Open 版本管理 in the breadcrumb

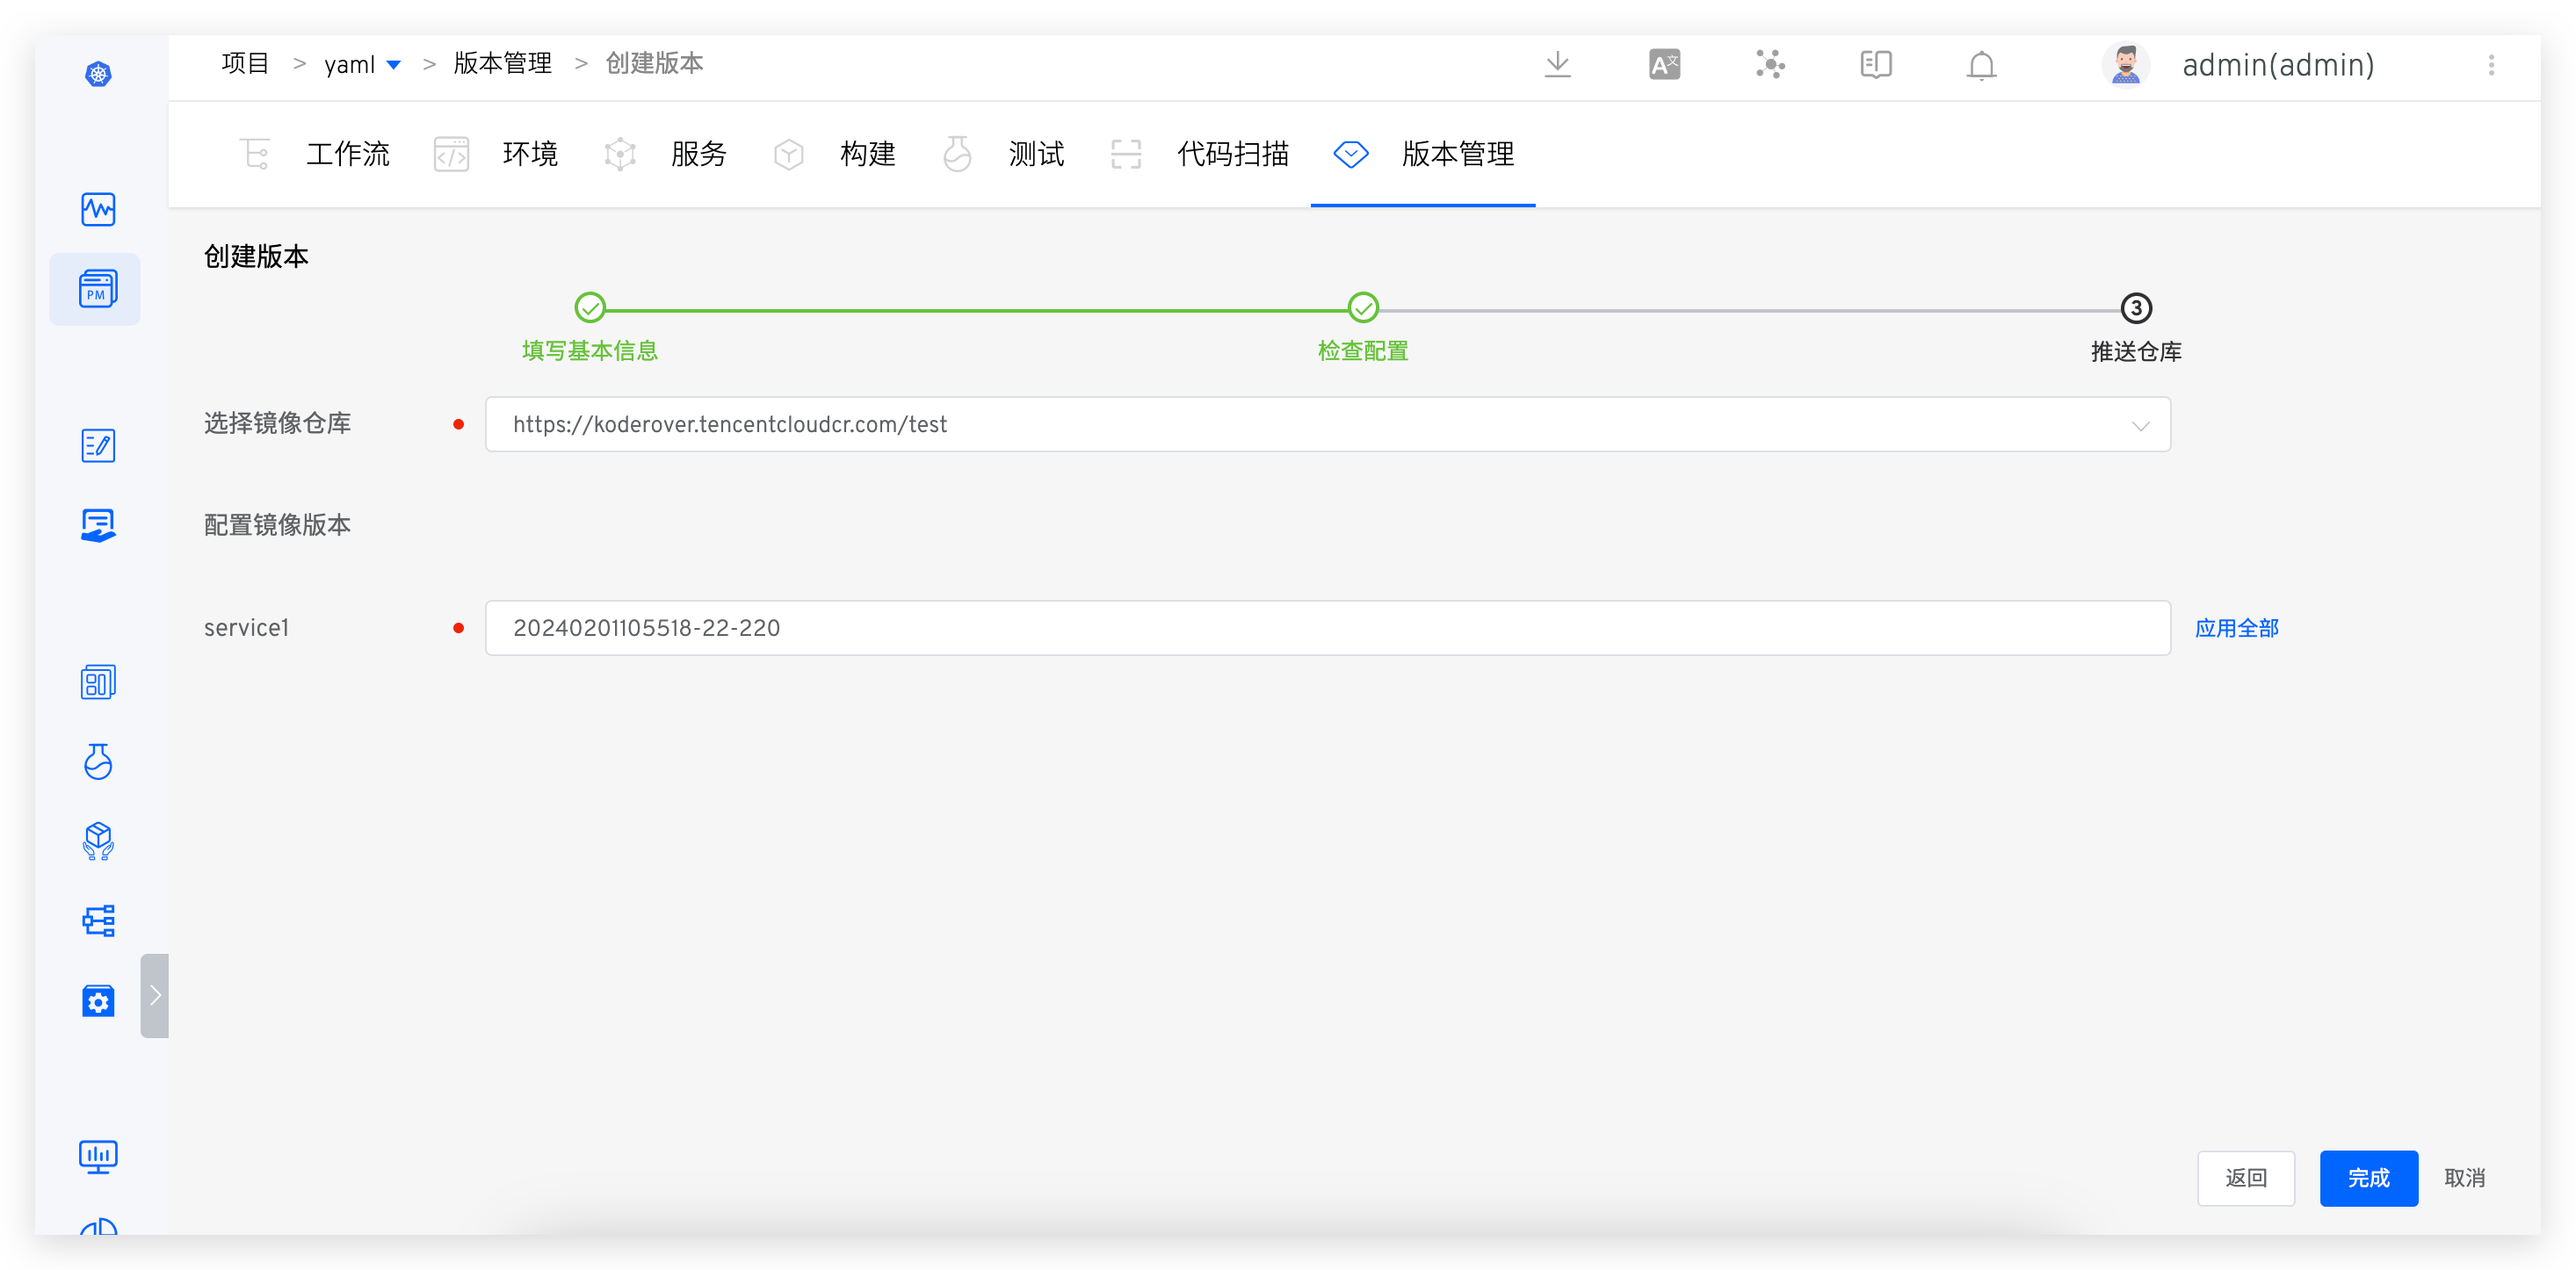coord(502,64)
